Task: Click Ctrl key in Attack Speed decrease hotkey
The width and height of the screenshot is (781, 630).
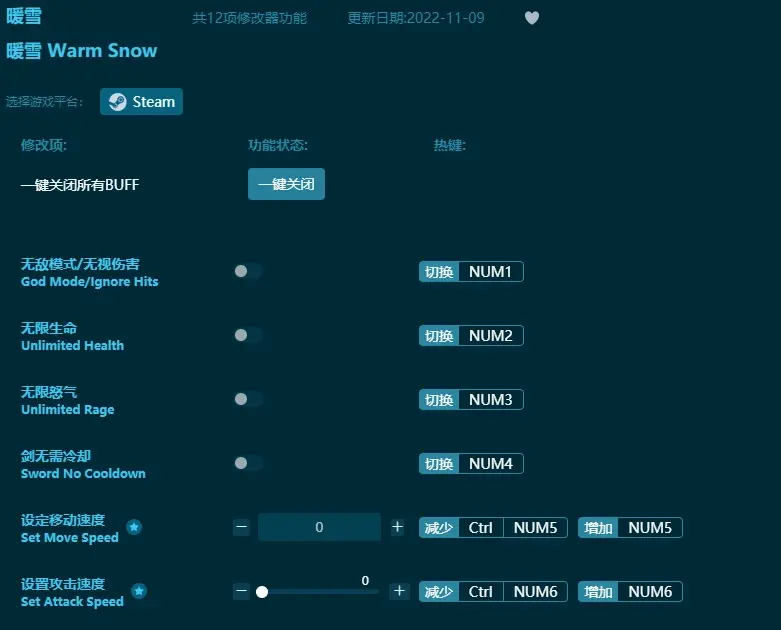Action: click(x=481, y=592)
